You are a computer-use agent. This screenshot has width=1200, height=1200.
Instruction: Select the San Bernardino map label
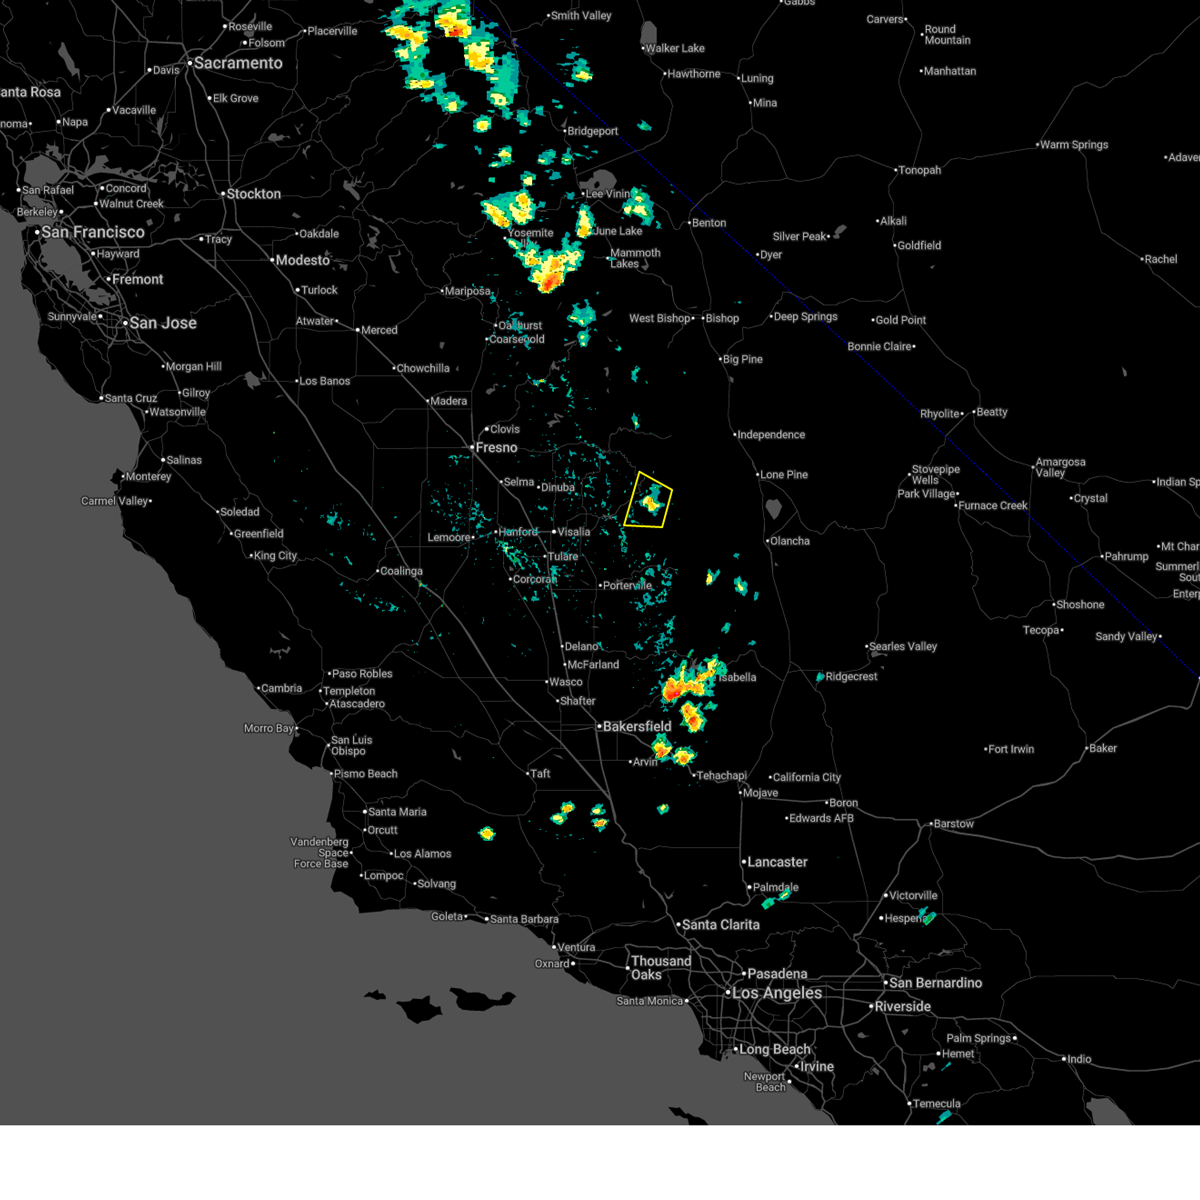[x=936, y=983]
